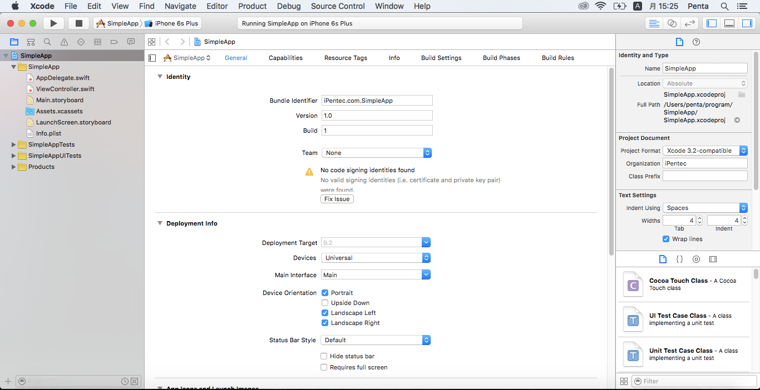The height and width of the screenshot is (390, 760).
Task: Go forward in editor history
Action: pyautogui.click(x=182, y=42)
